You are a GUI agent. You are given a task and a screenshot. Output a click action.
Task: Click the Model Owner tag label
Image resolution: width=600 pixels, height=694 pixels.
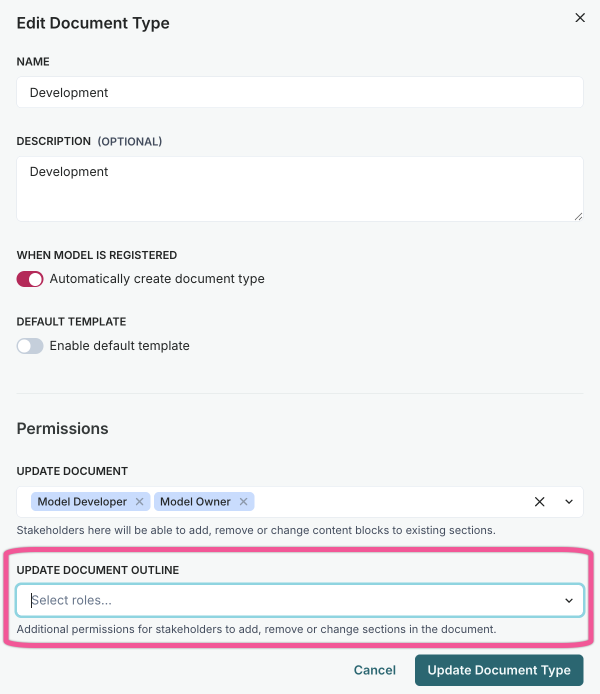195,502
